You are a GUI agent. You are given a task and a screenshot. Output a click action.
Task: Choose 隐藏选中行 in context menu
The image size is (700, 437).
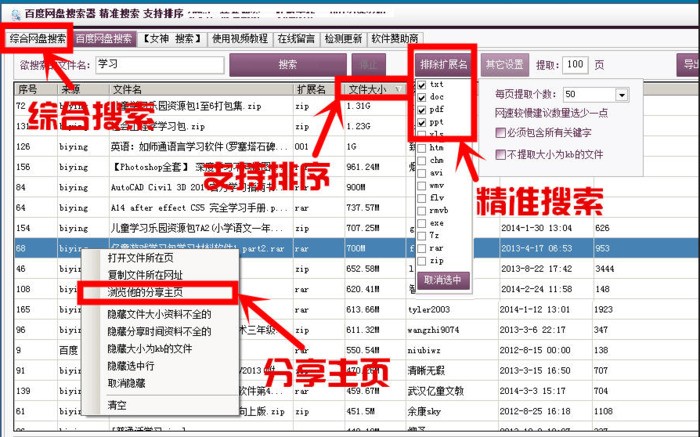(x=131, y=366)
